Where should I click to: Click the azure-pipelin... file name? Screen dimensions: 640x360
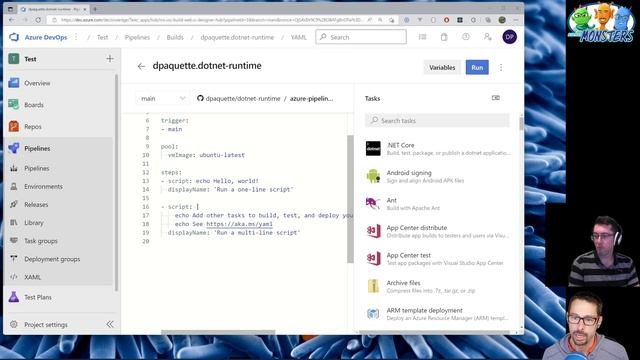tap(311, 98)
